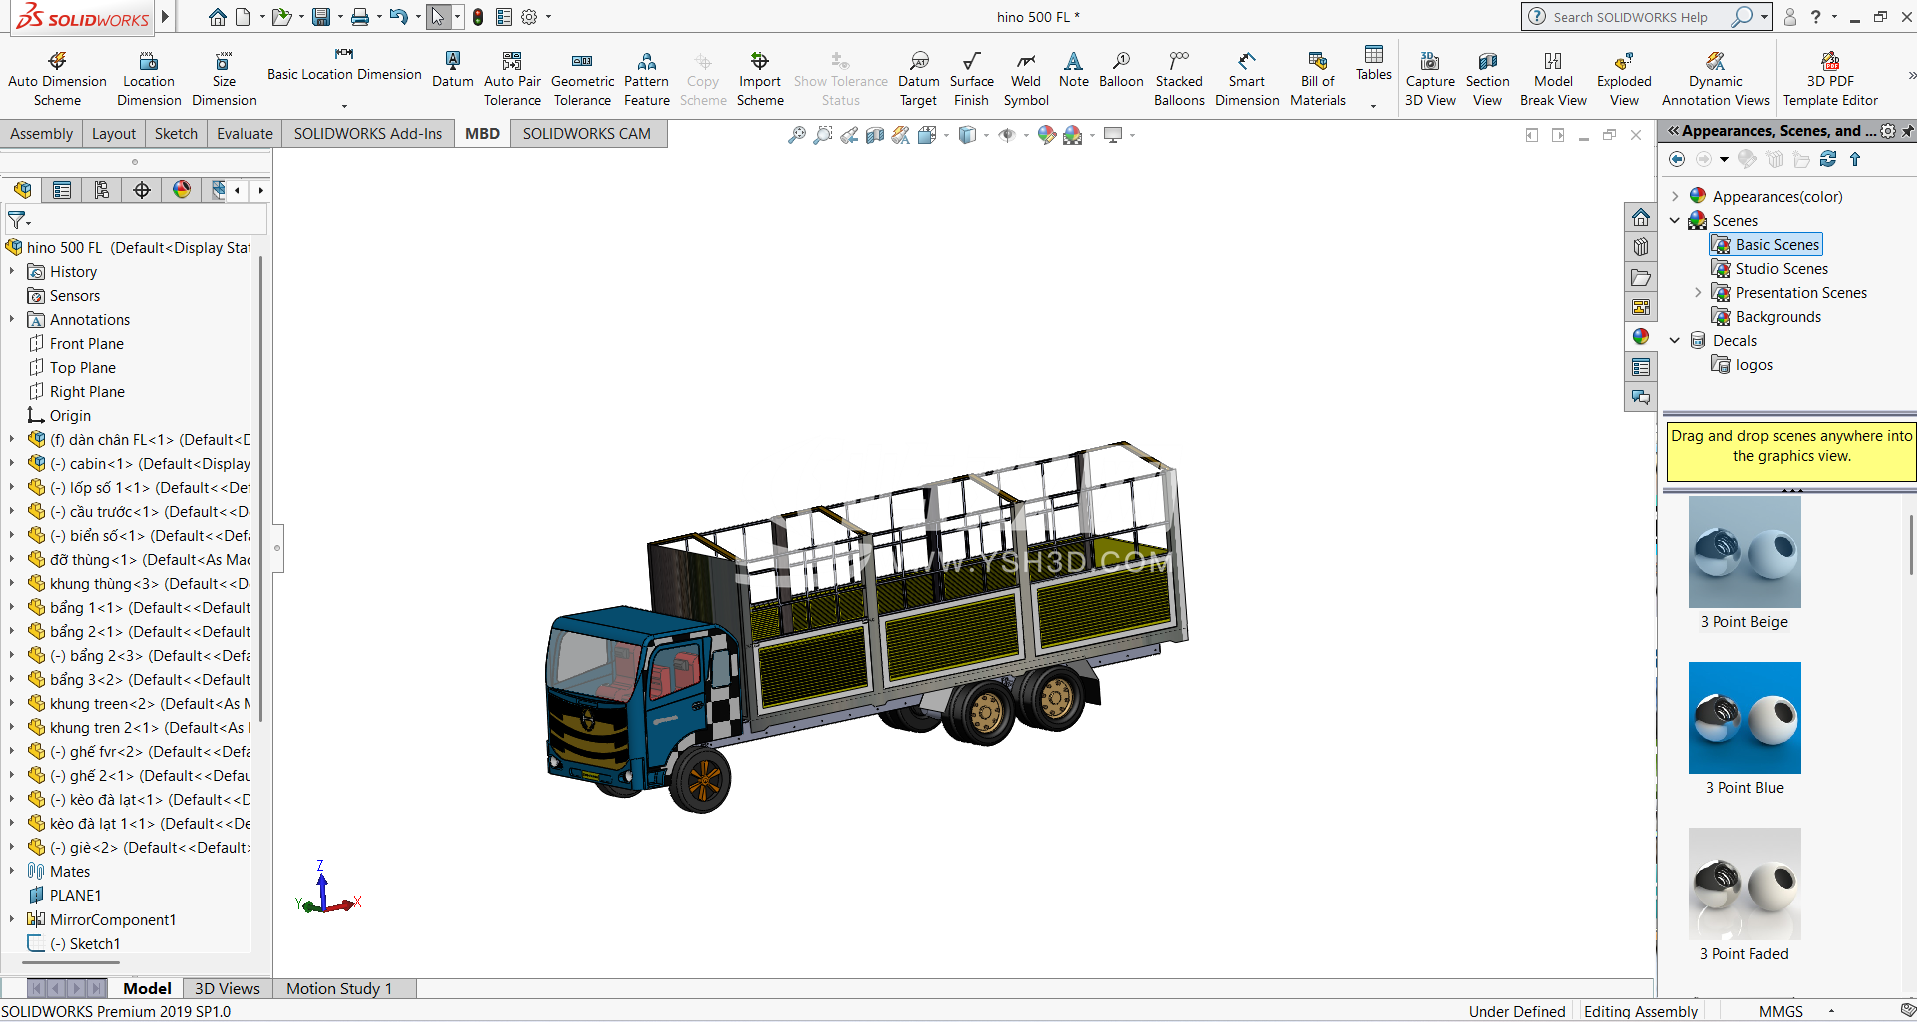
Task: Expand Appearances(color) in task pane
Action: pyautogui.click(x=1675, y=196)
